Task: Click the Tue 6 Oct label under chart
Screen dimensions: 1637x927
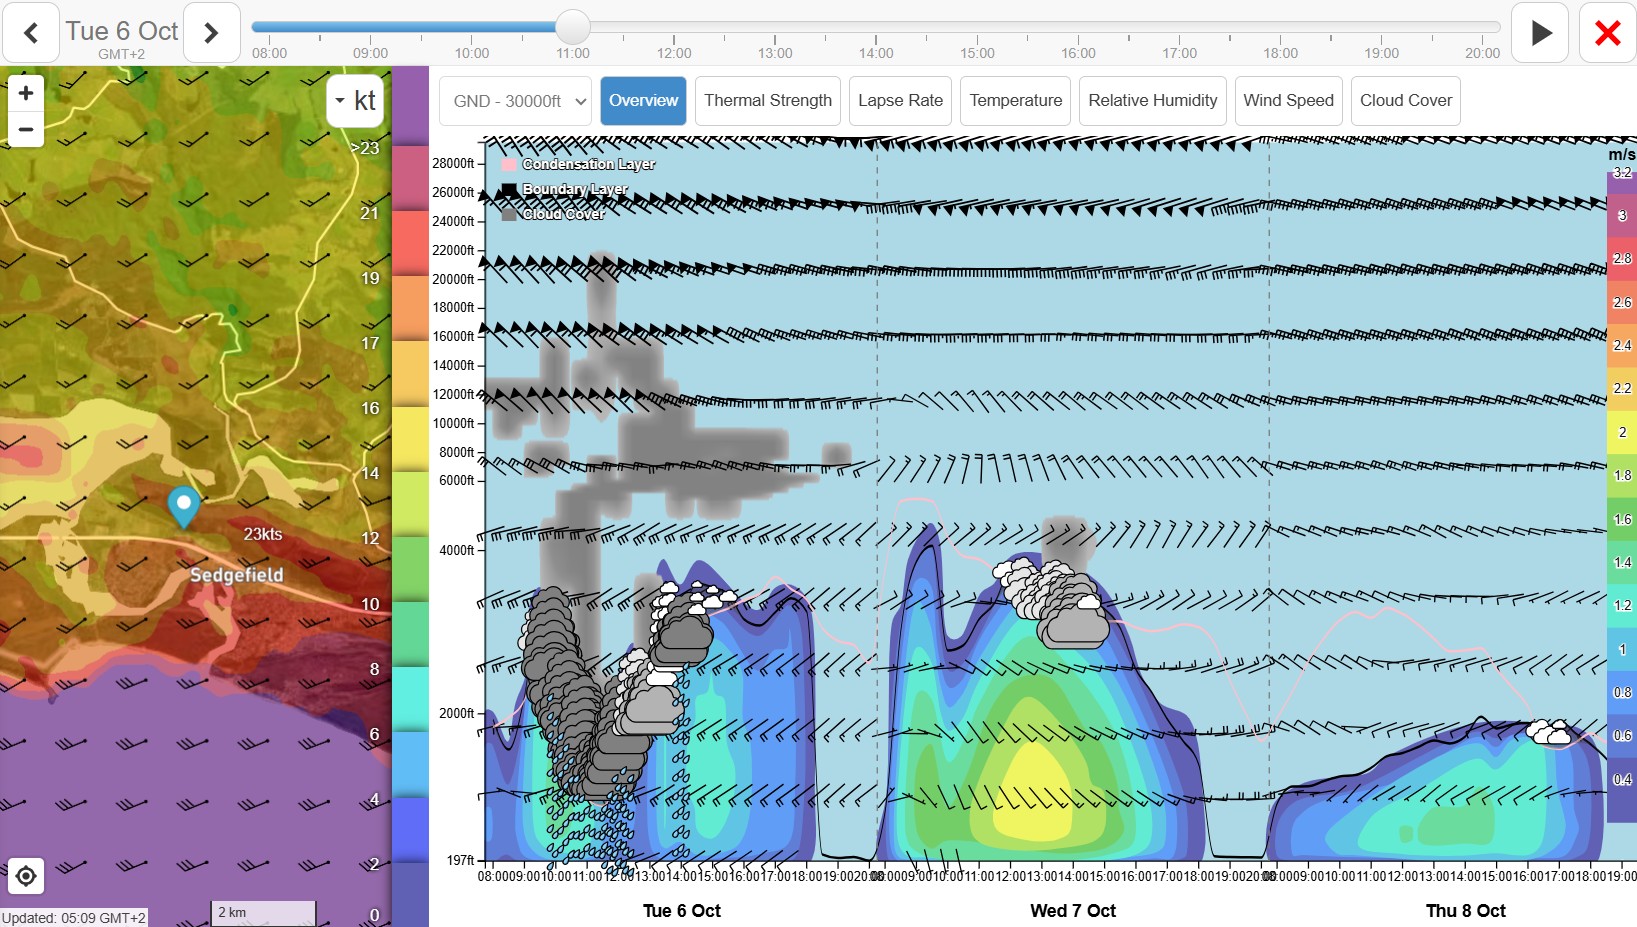Action: point(681,910)
